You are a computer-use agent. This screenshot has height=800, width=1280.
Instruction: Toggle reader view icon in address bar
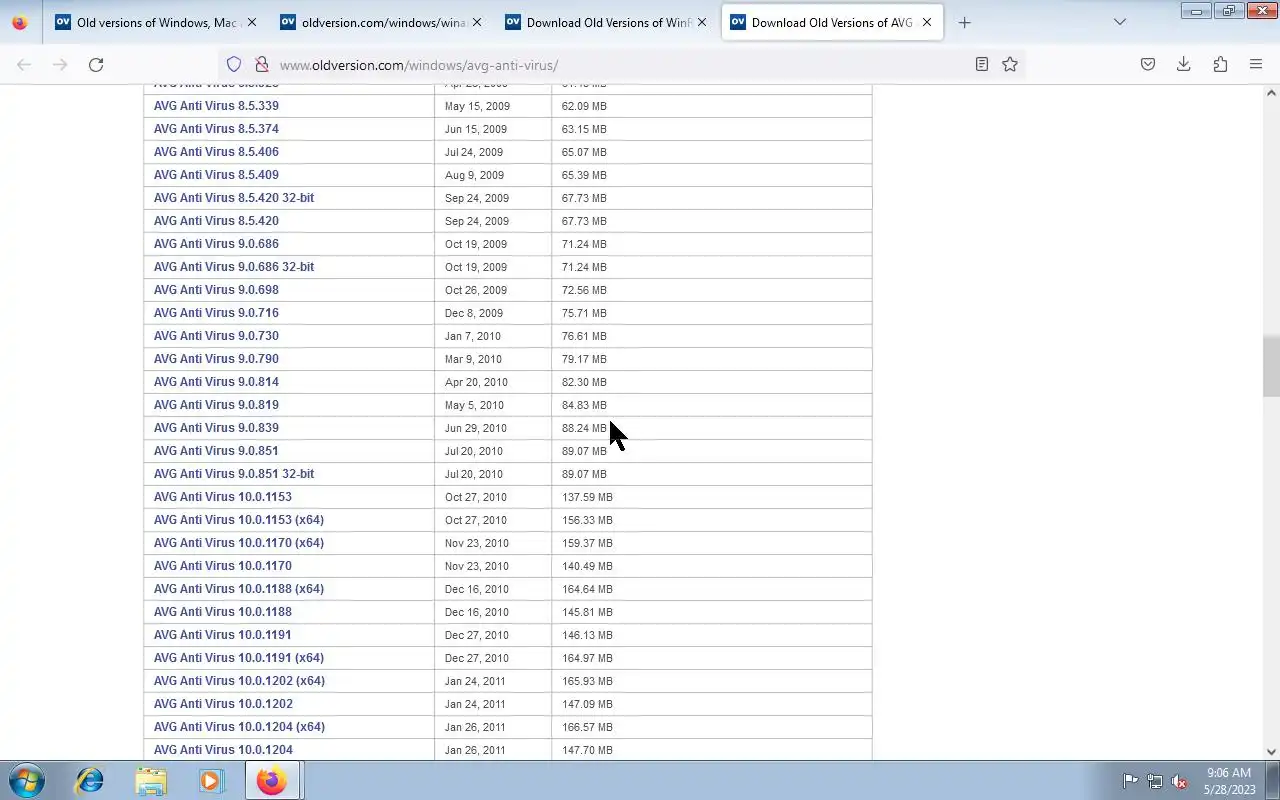(x=982, y=64)
